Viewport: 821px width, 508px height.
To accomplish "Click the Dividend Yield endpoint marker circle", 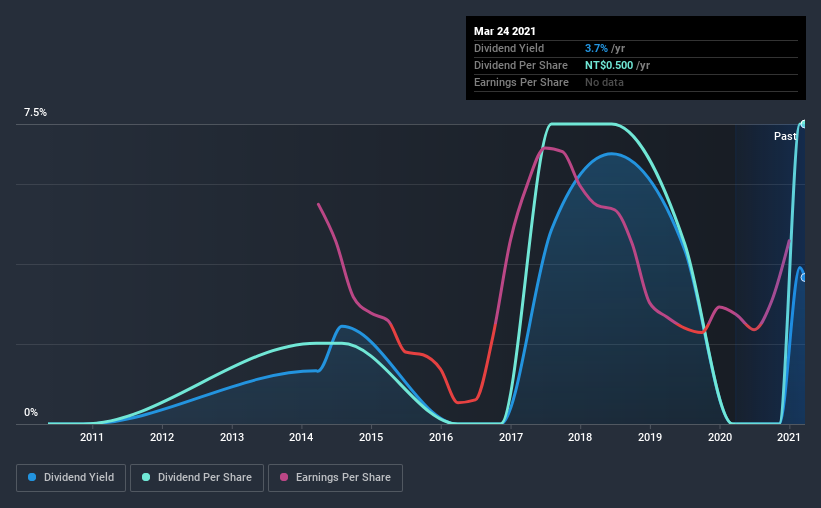I will pos(804,278).
